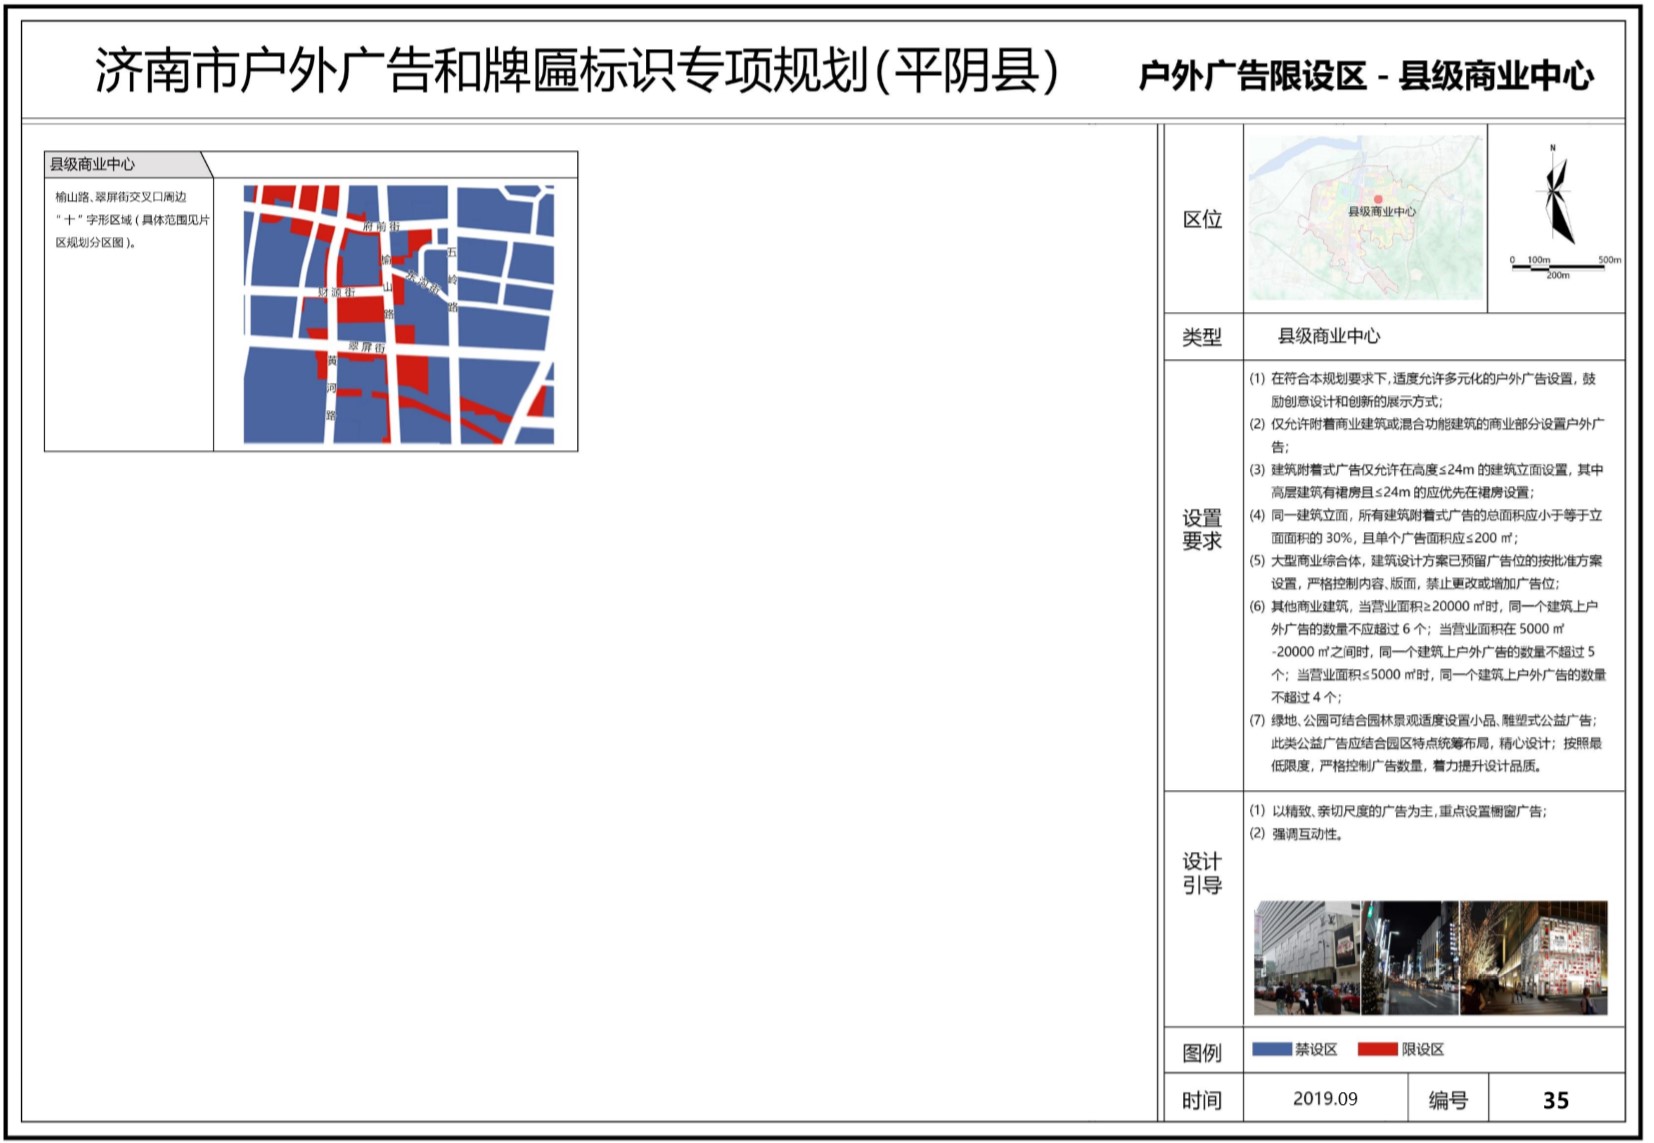Select the 设计引导 row label
The width and height of the screenshot is (1654, 1143).
pos(1202,873)
